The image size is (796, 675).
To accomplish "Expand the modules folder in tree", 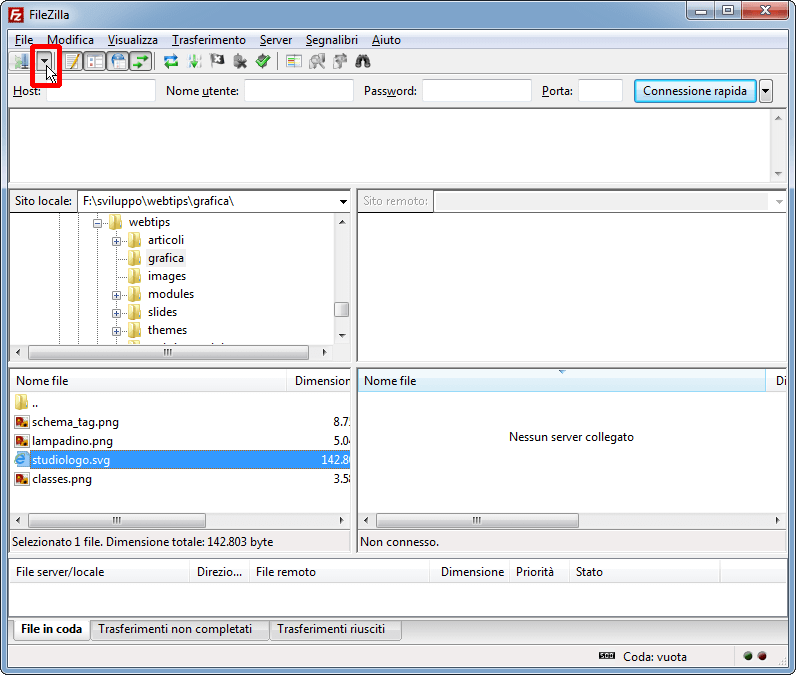I will [x=117, y=295].
